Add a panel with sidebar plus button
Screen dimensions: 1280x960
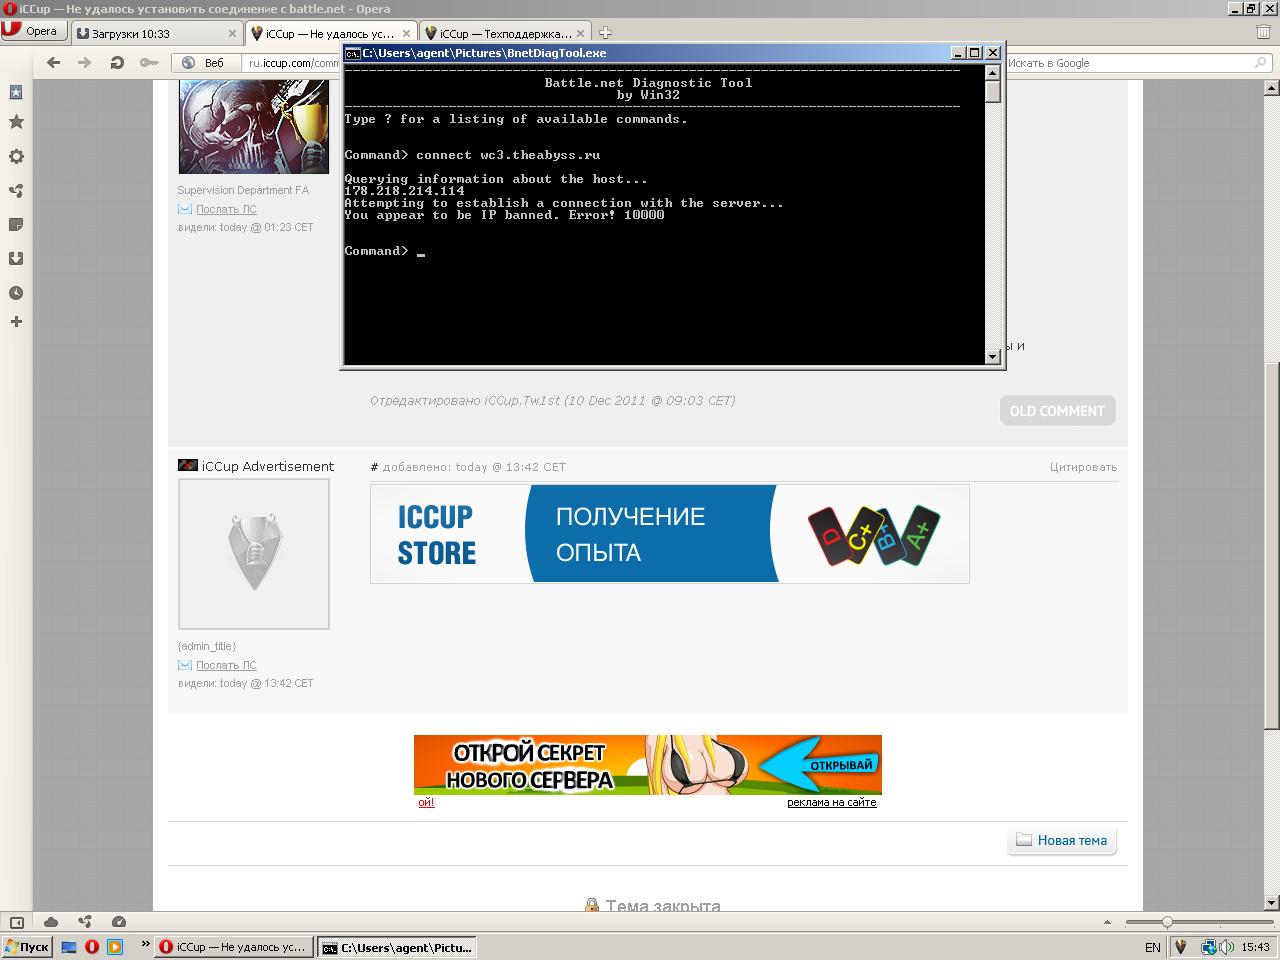16,321
